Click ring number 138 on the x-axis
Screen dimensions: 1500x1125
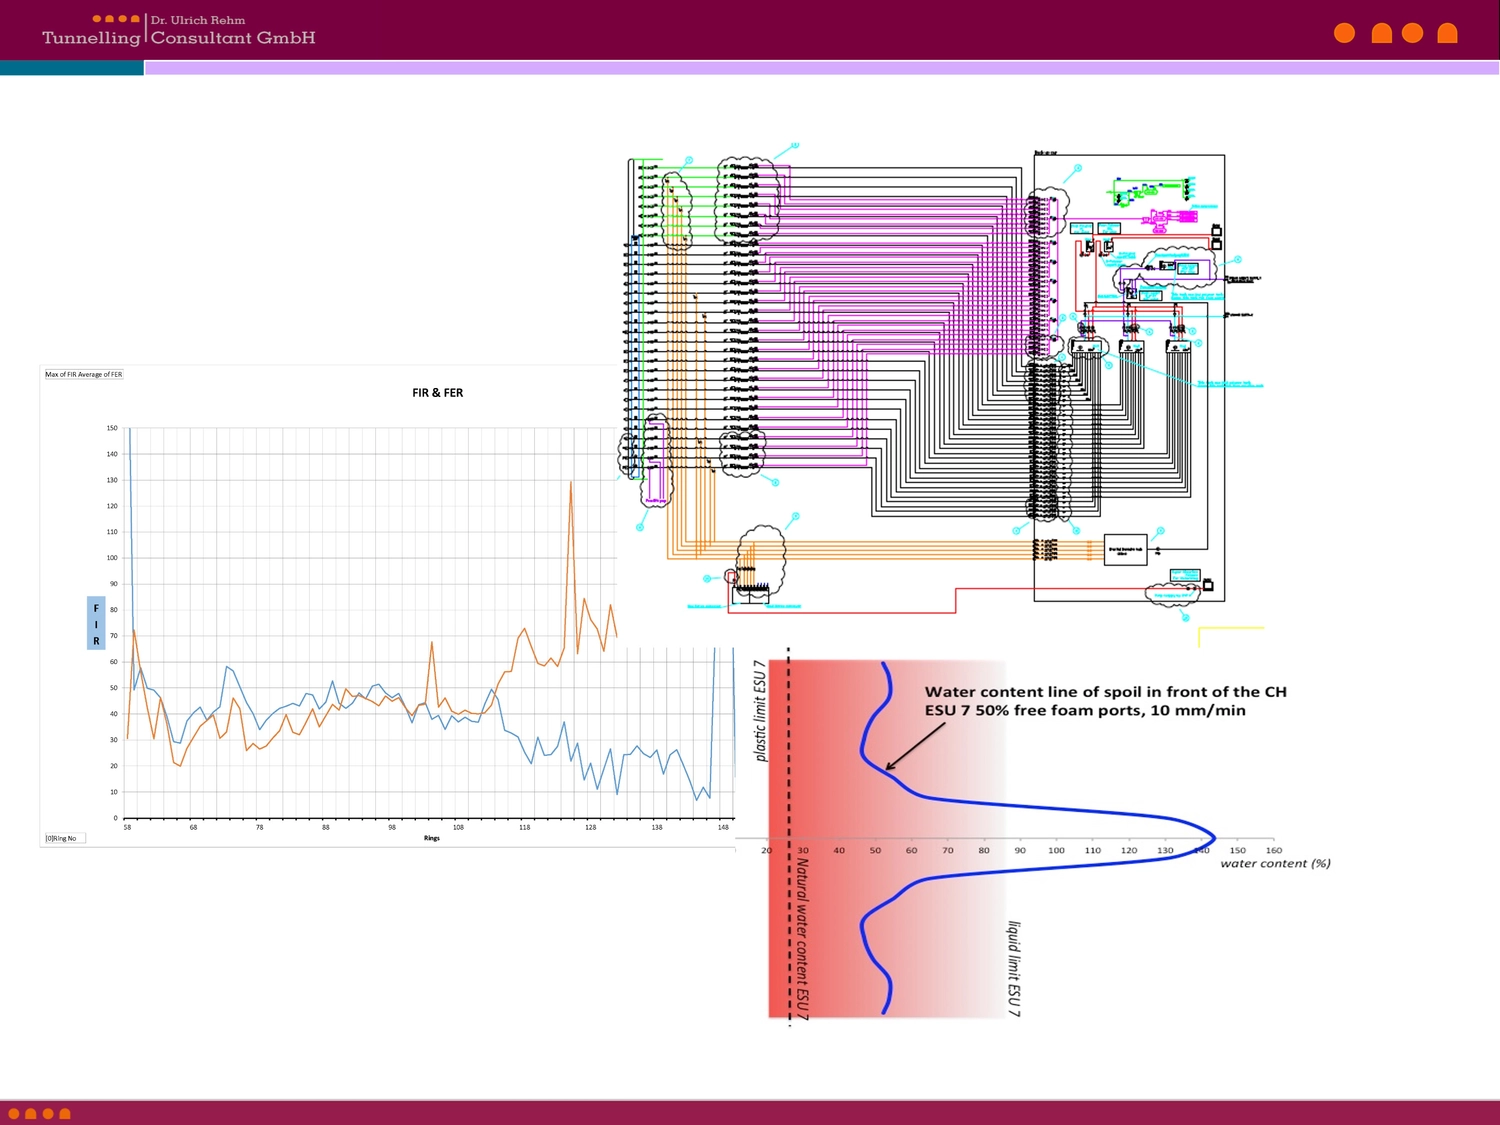point(657,828)
